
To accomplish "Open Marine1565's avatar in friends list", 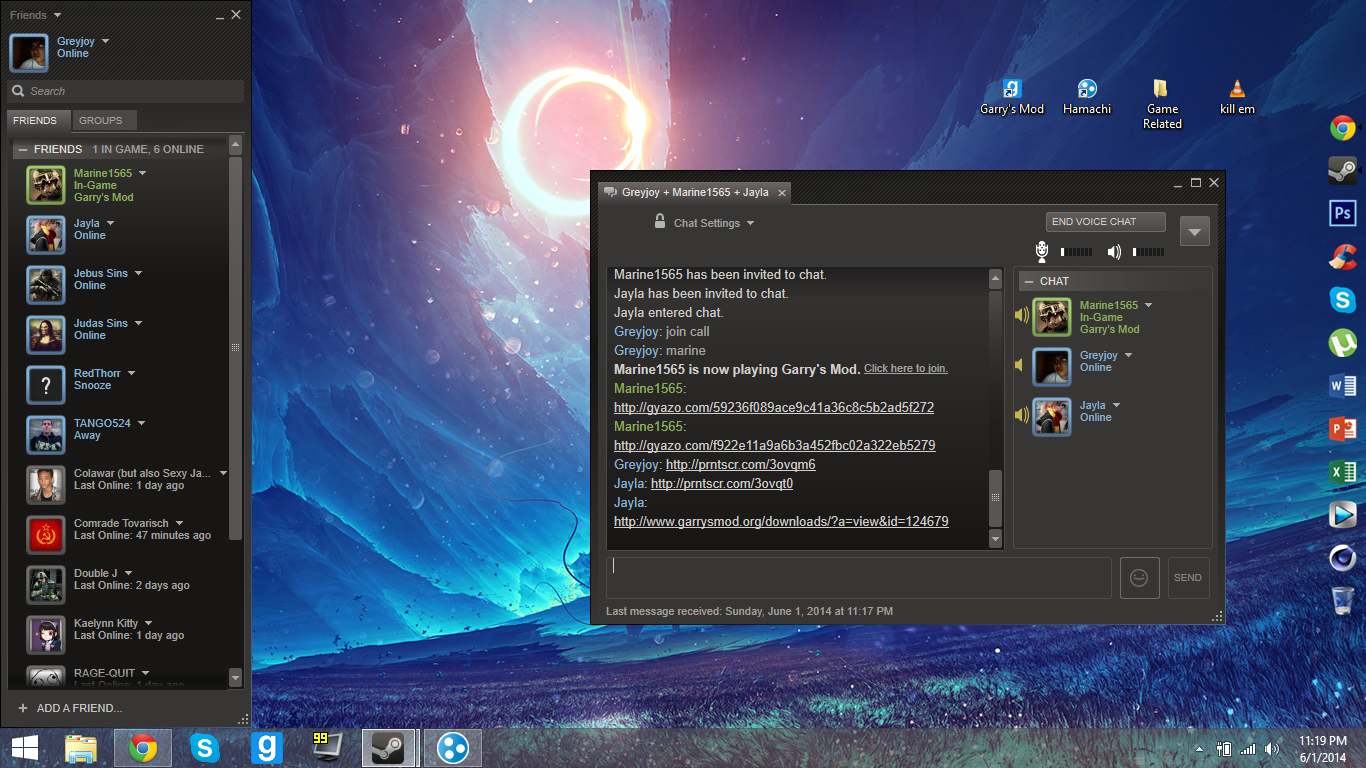I will pyautogui.click(x=46, y=185).
